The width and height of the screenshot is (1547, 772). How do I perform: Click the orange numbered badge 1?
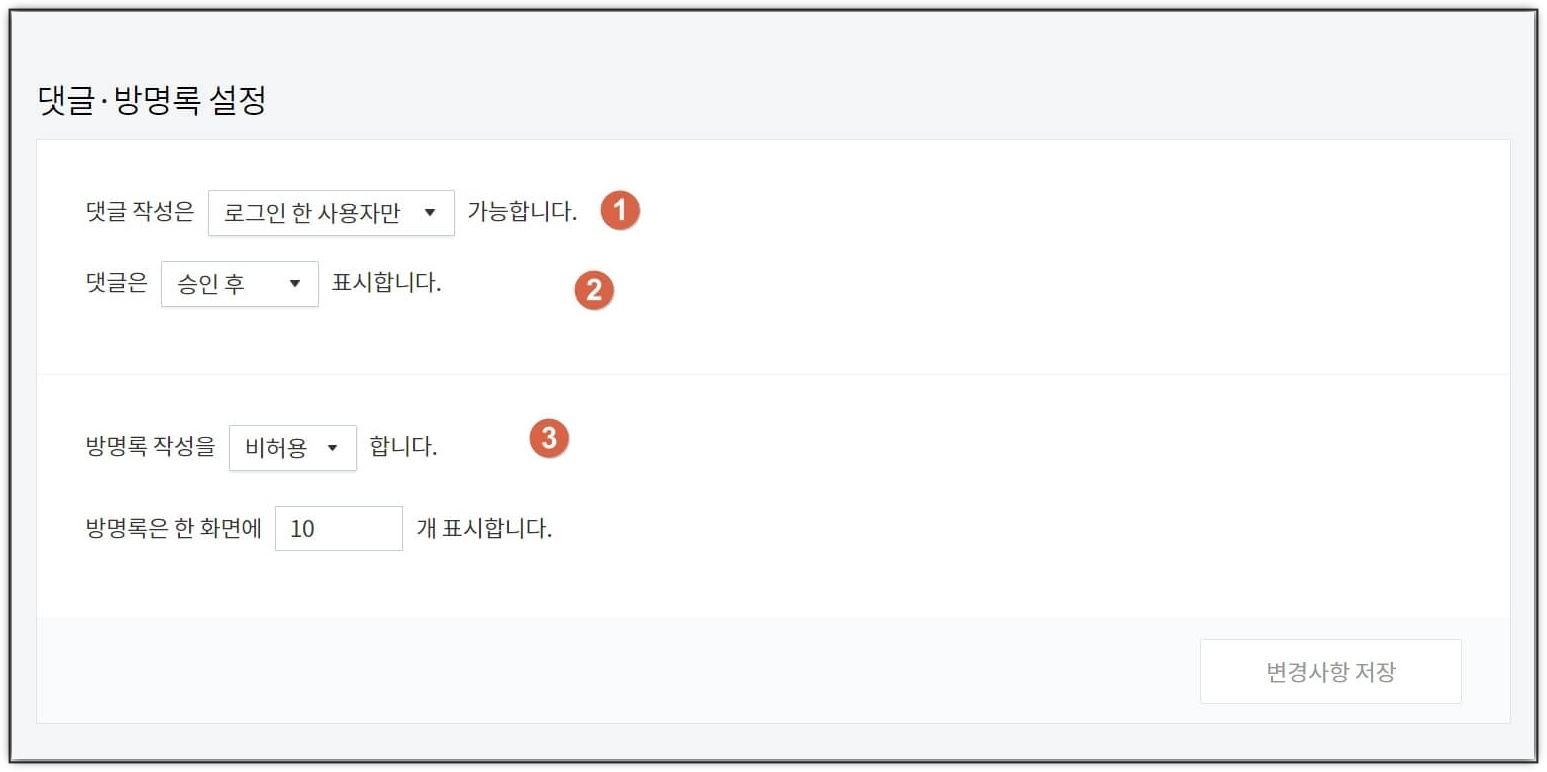click(618, 210)
